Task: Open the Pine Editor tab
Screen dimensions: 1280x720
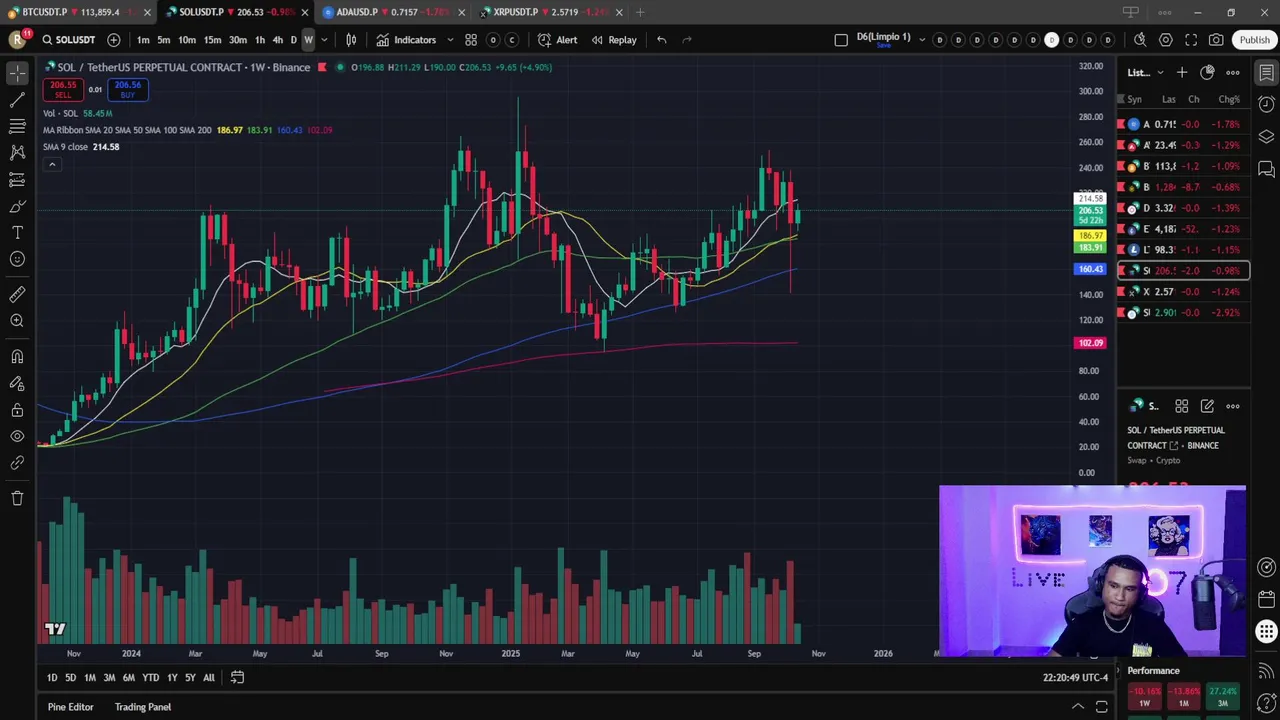Action: click(70, 707)
